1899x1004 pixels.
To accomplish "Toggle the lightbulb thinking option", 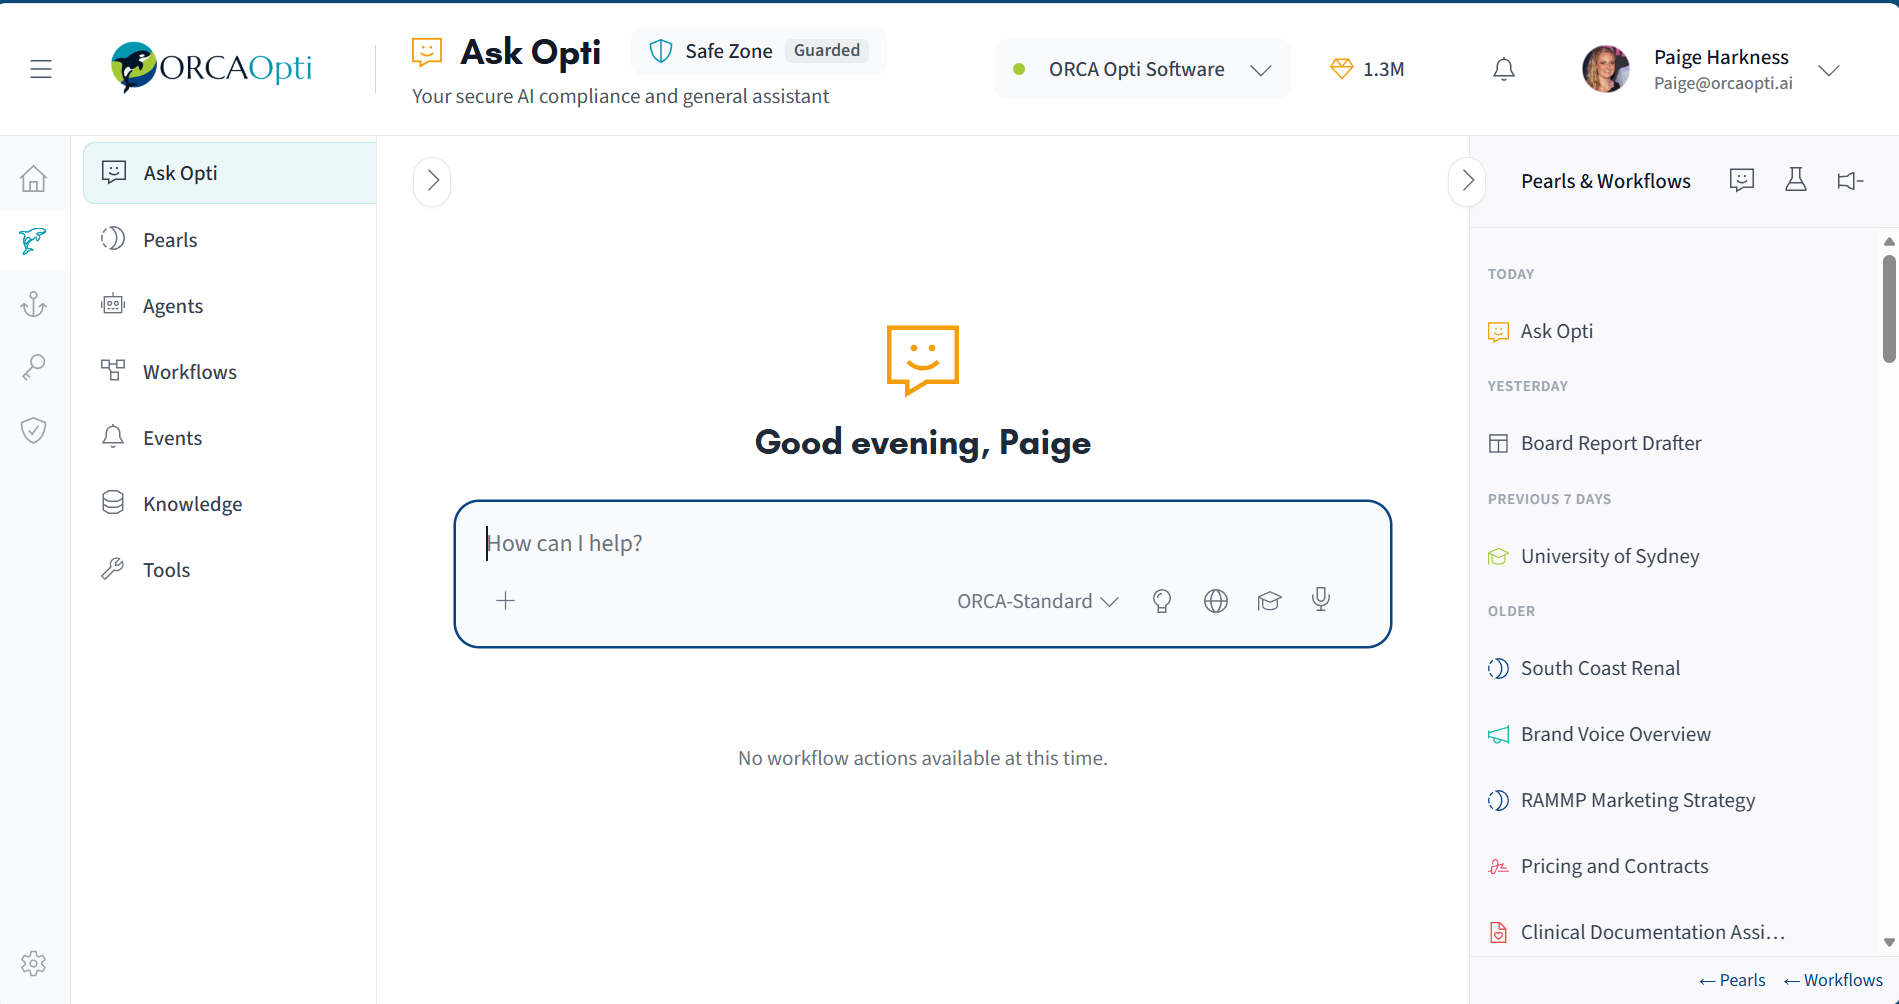I will point(1162,600).
